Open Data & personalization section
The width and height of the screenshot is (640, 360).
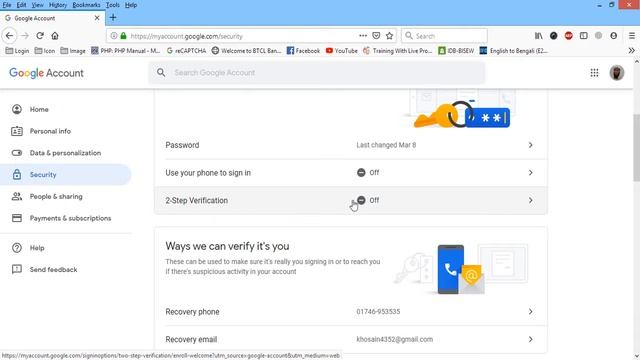coord(65,153)
